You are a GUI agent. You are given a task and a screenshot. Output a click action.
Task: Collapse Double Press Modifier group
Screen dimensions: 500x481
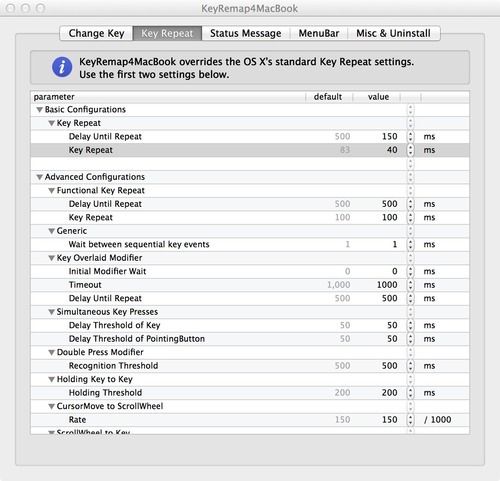(x=51, y=352)
